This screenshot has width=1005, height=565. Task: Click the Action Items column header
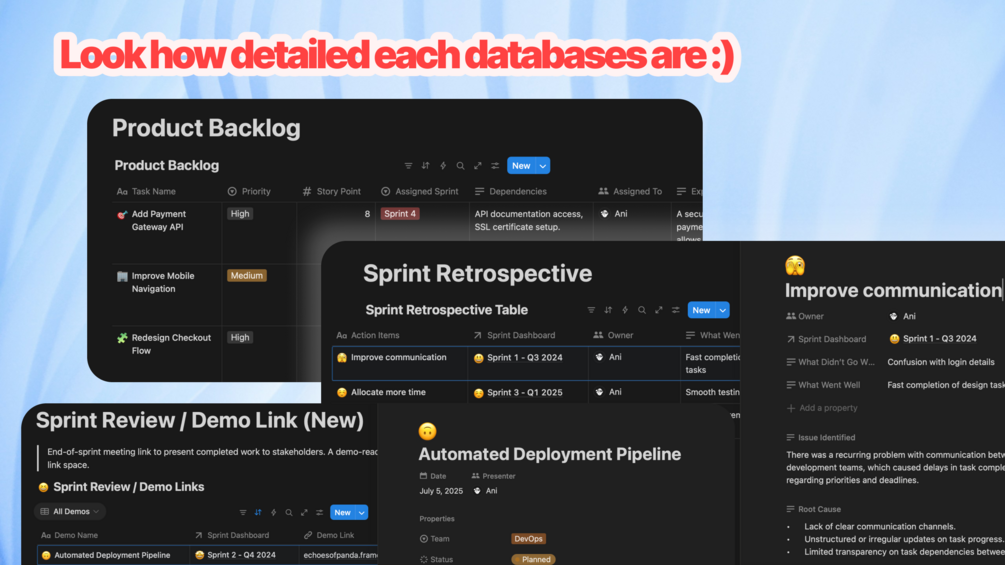(368, 335)
